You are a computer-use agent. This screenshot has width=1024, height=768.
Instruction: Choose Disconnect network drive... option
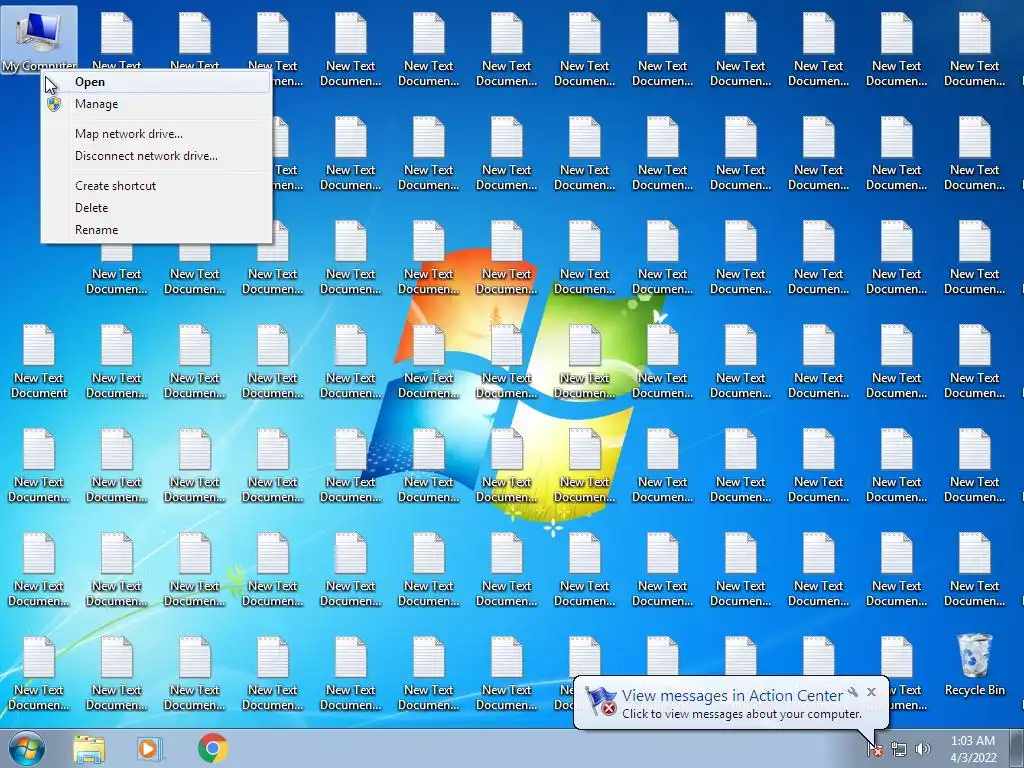tap(156, 156)
